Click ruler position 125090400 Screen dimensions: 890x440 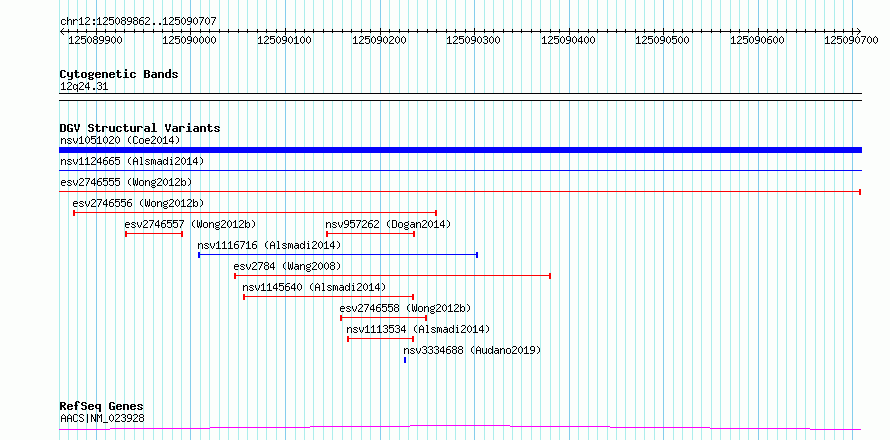[568, 40]
